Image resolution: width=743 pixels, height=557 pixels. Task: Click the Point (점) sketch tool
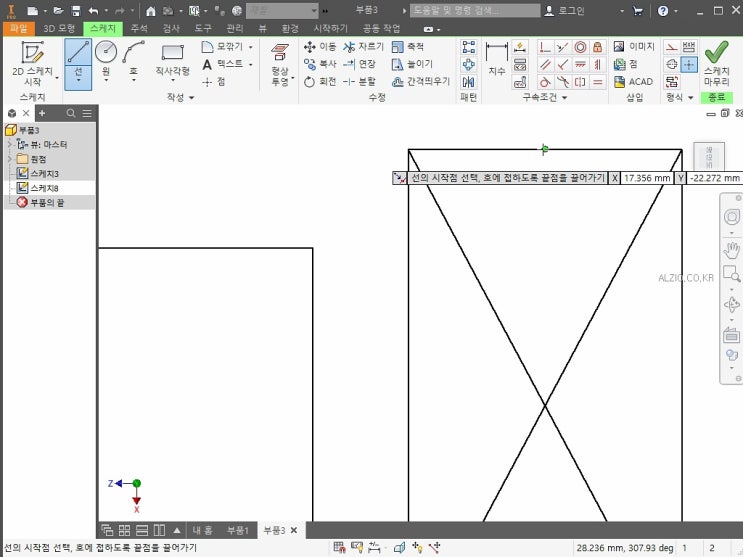213,82
